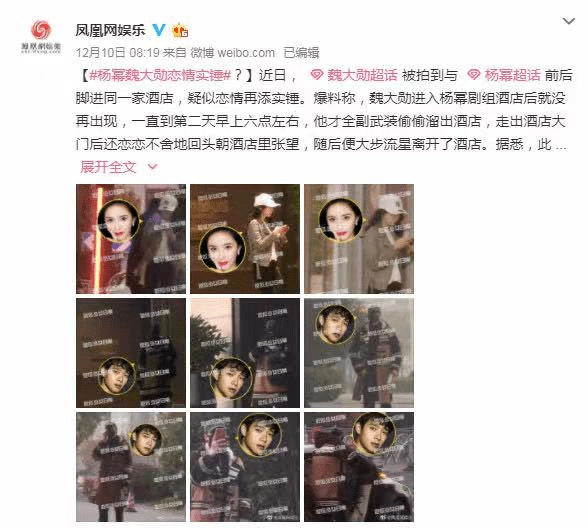588x528 pixels.
Task: Open the 杨幂超话 topic link
Action: [x=512, y=75]
